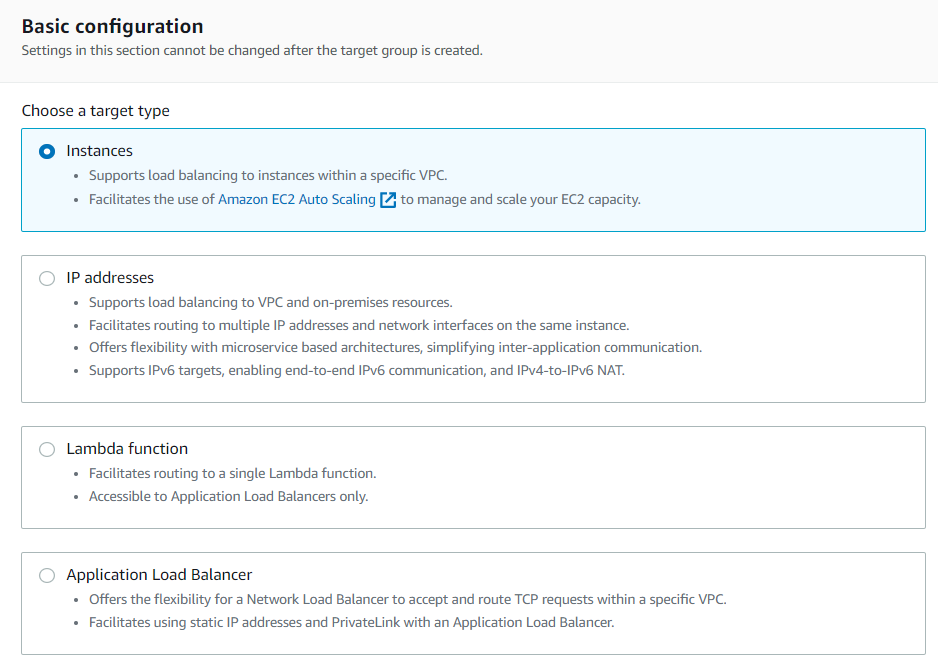
Task: Open the Amazon EC2 Auto Scaling link
Action: [x=297, y=199]
